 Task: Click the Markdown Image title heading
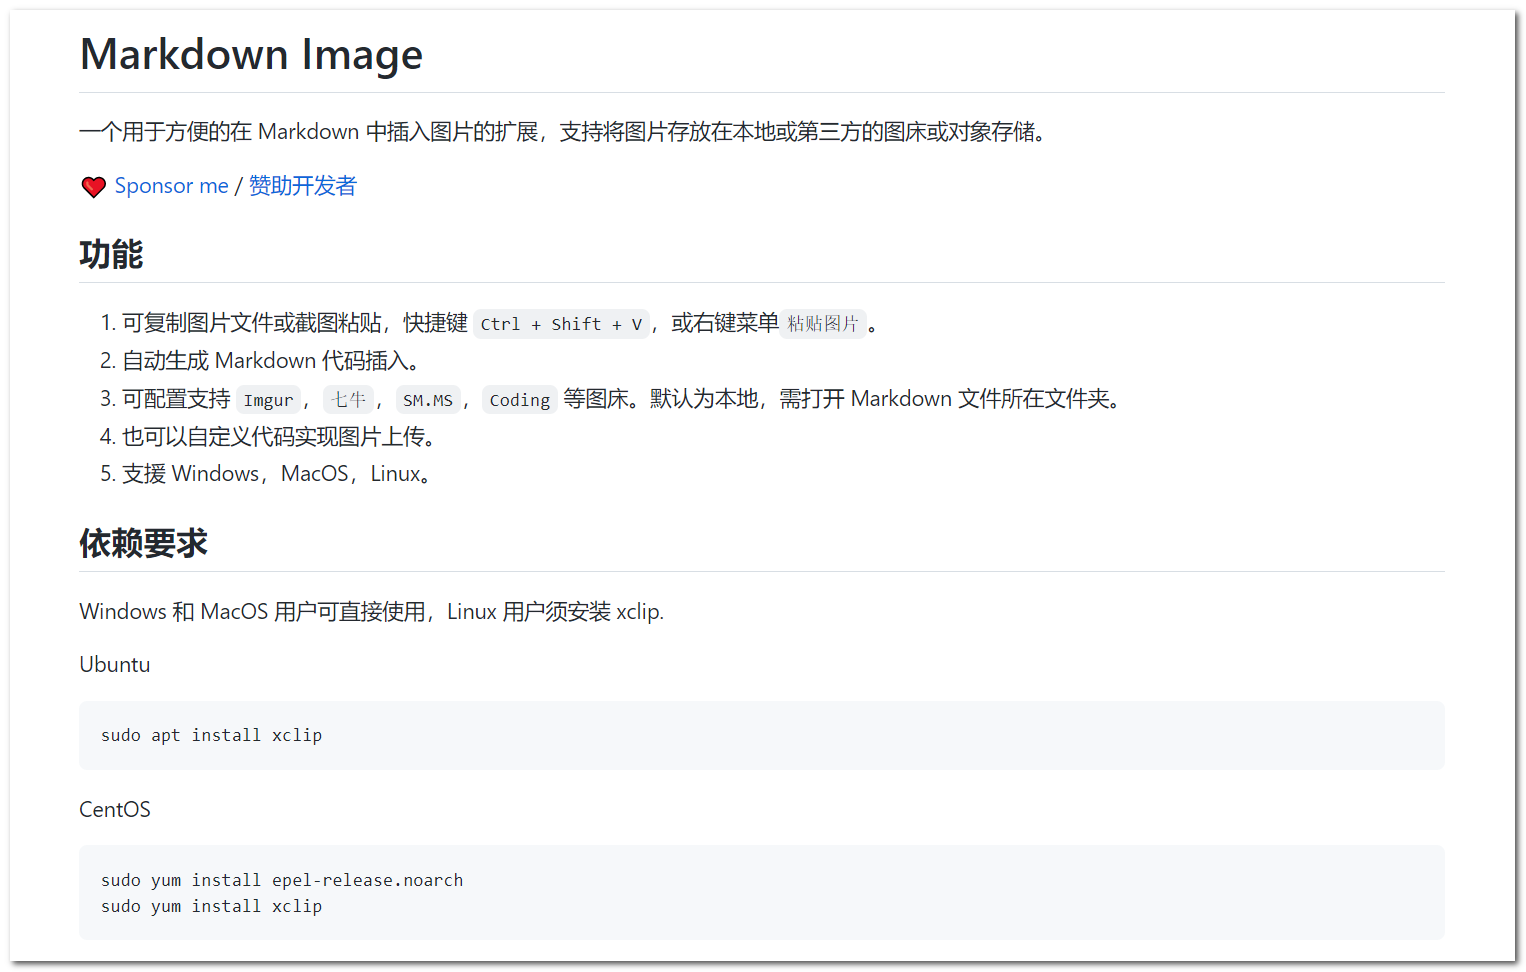pos(251,54)
